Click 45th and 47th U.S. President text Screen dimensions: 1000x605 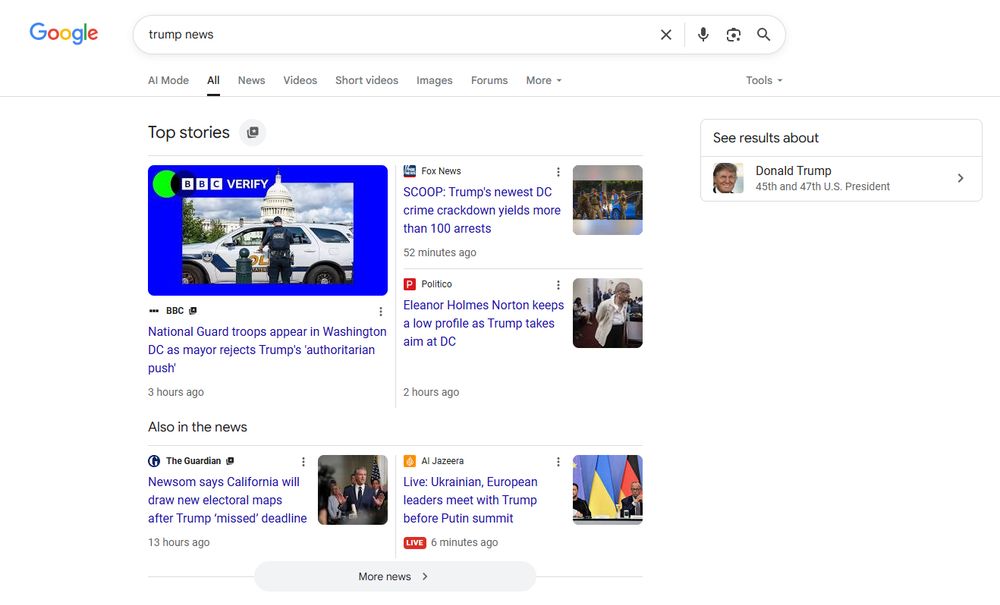(823, 187)
